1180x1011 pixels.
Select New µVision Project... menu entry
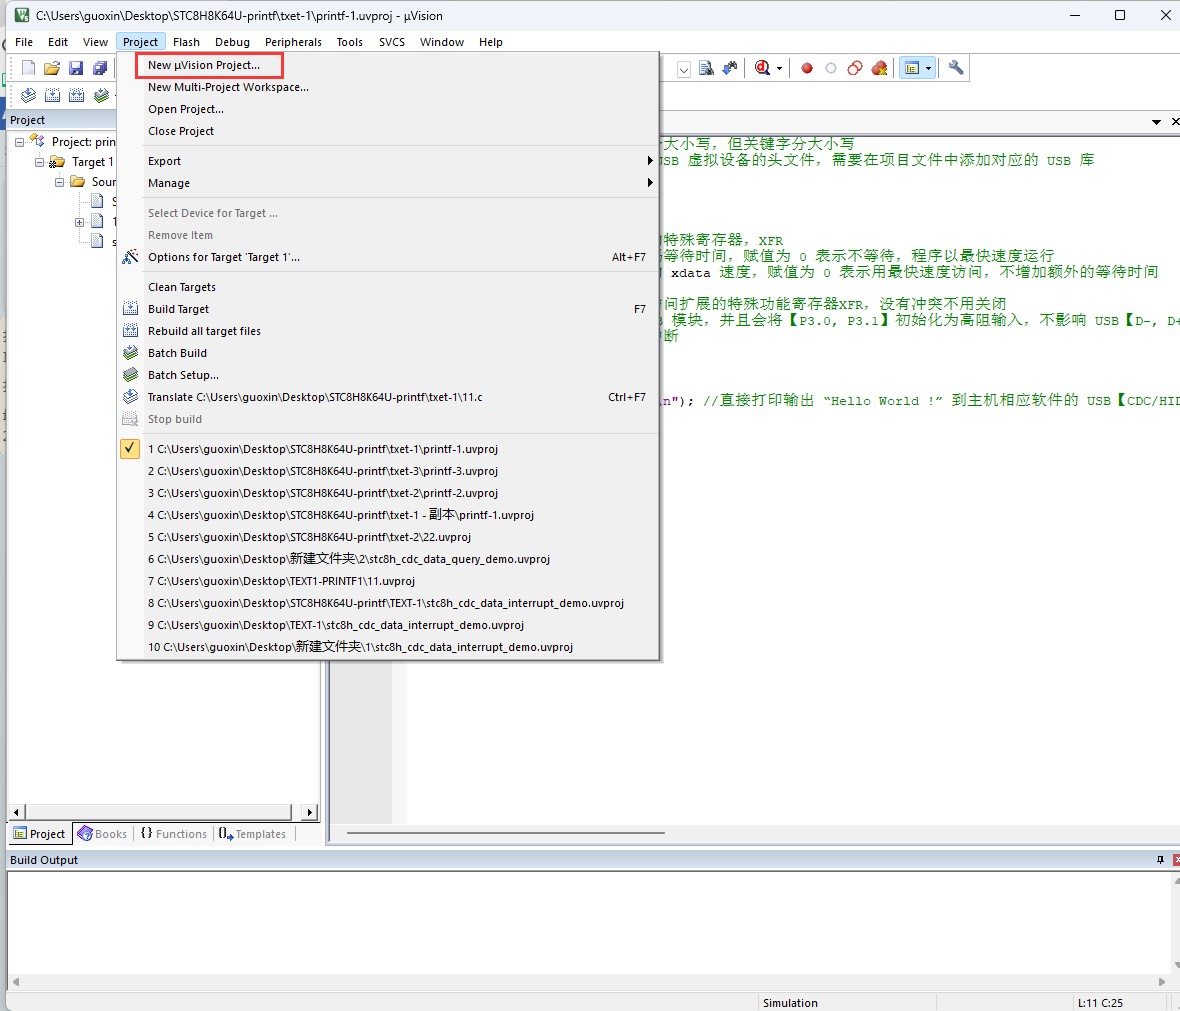pos(204,65)
